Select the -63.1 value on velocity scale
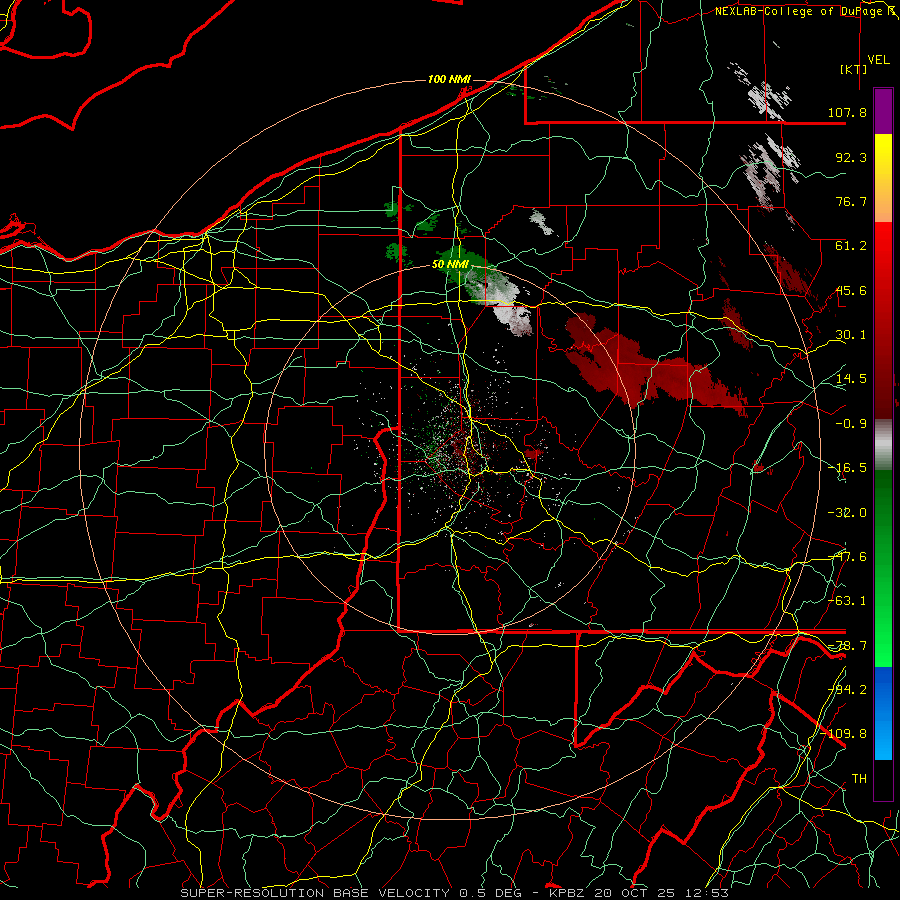This screenshot has height=900, width=900. pos(849,601)
